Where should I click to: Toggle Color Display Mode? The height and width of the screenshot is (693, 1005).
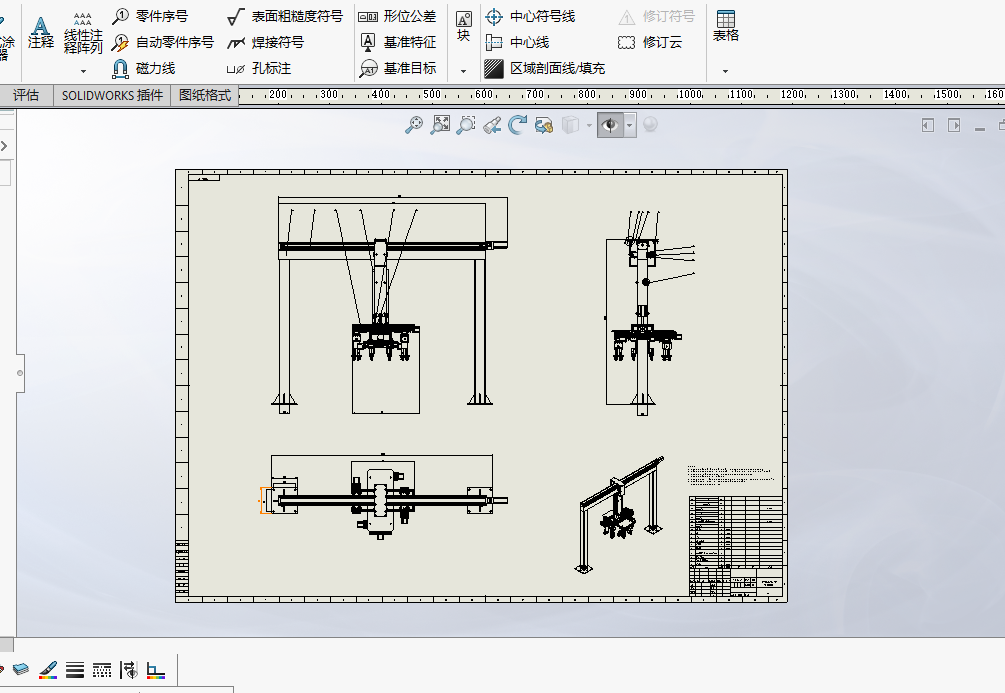coord(156,671)
